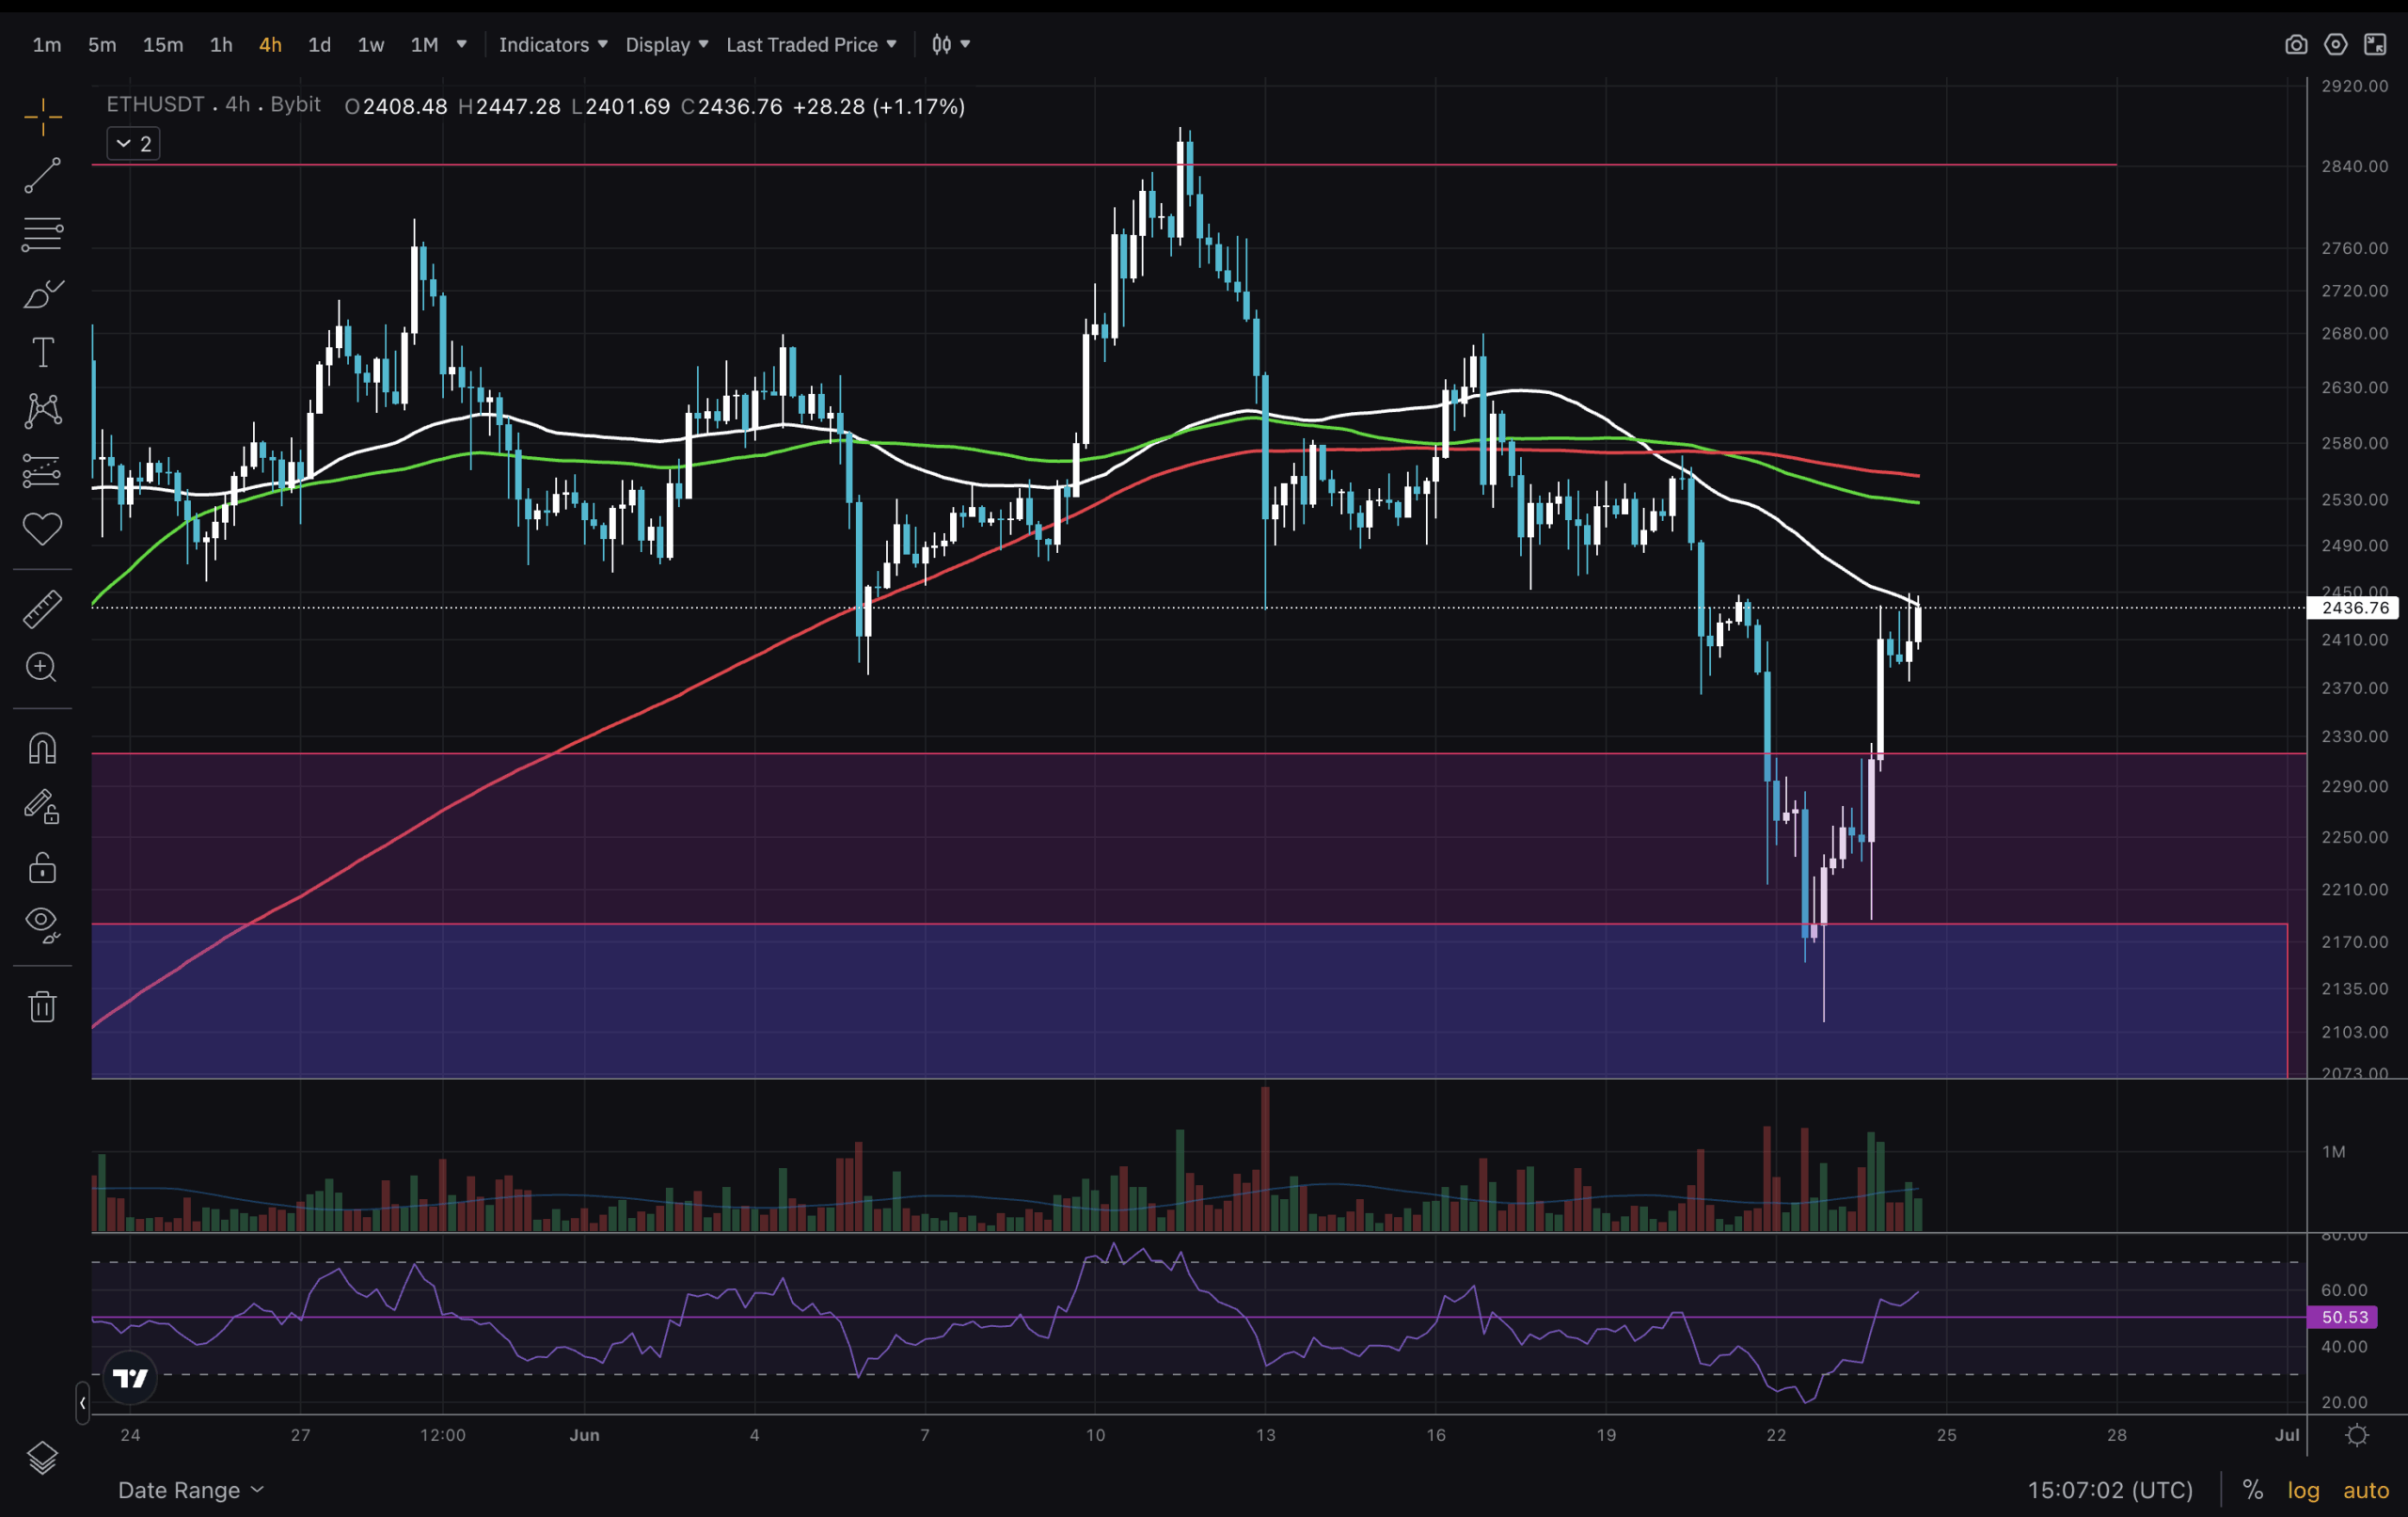This screenshot has height=1517, width=2408.
Task: Click the heart favorites icon
Action: 42,528
